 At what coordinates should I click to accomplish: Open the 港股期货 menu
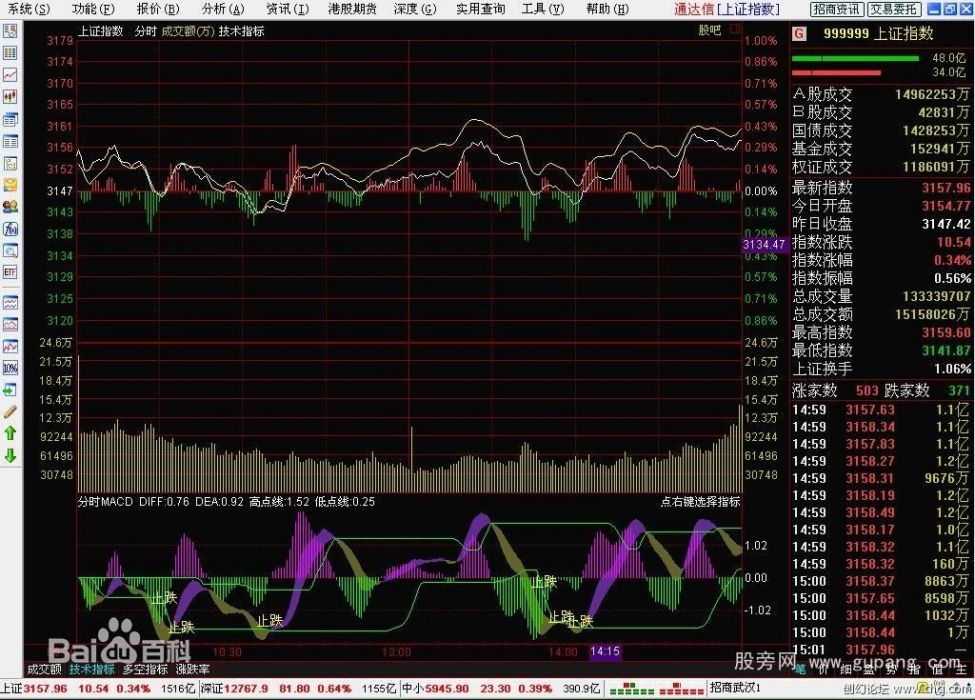click(x=353, y=9)
